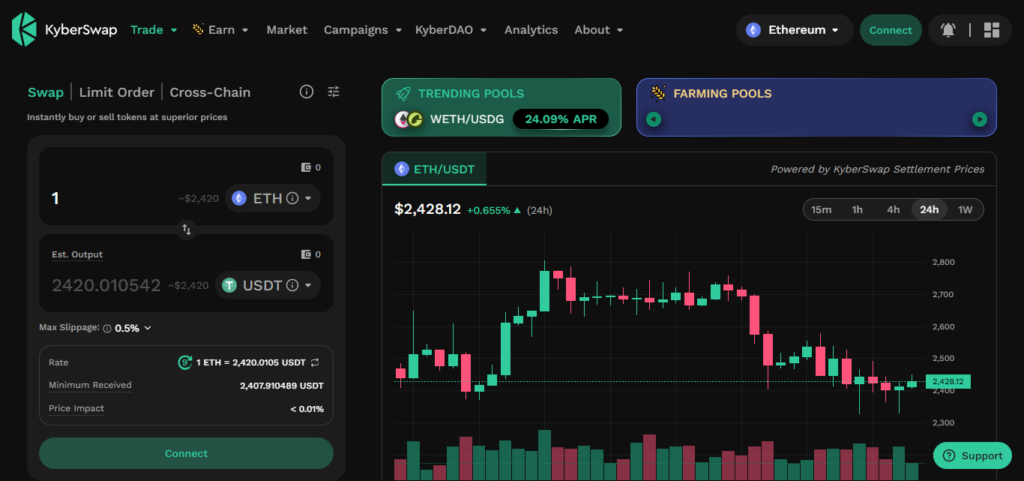Expand the Campaigns menu

click(362, 30)
